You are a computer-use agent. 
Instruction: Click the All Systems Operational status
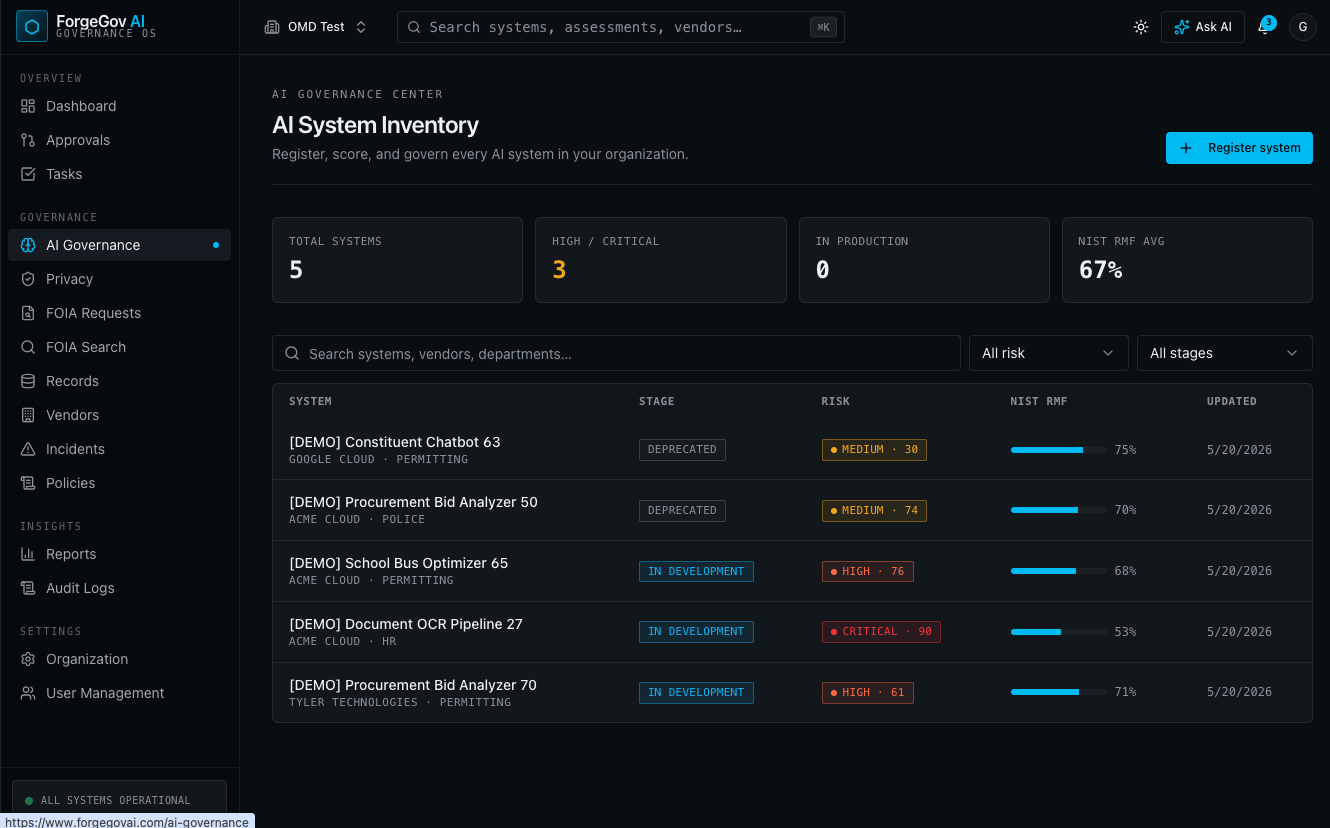coord(119,800)
